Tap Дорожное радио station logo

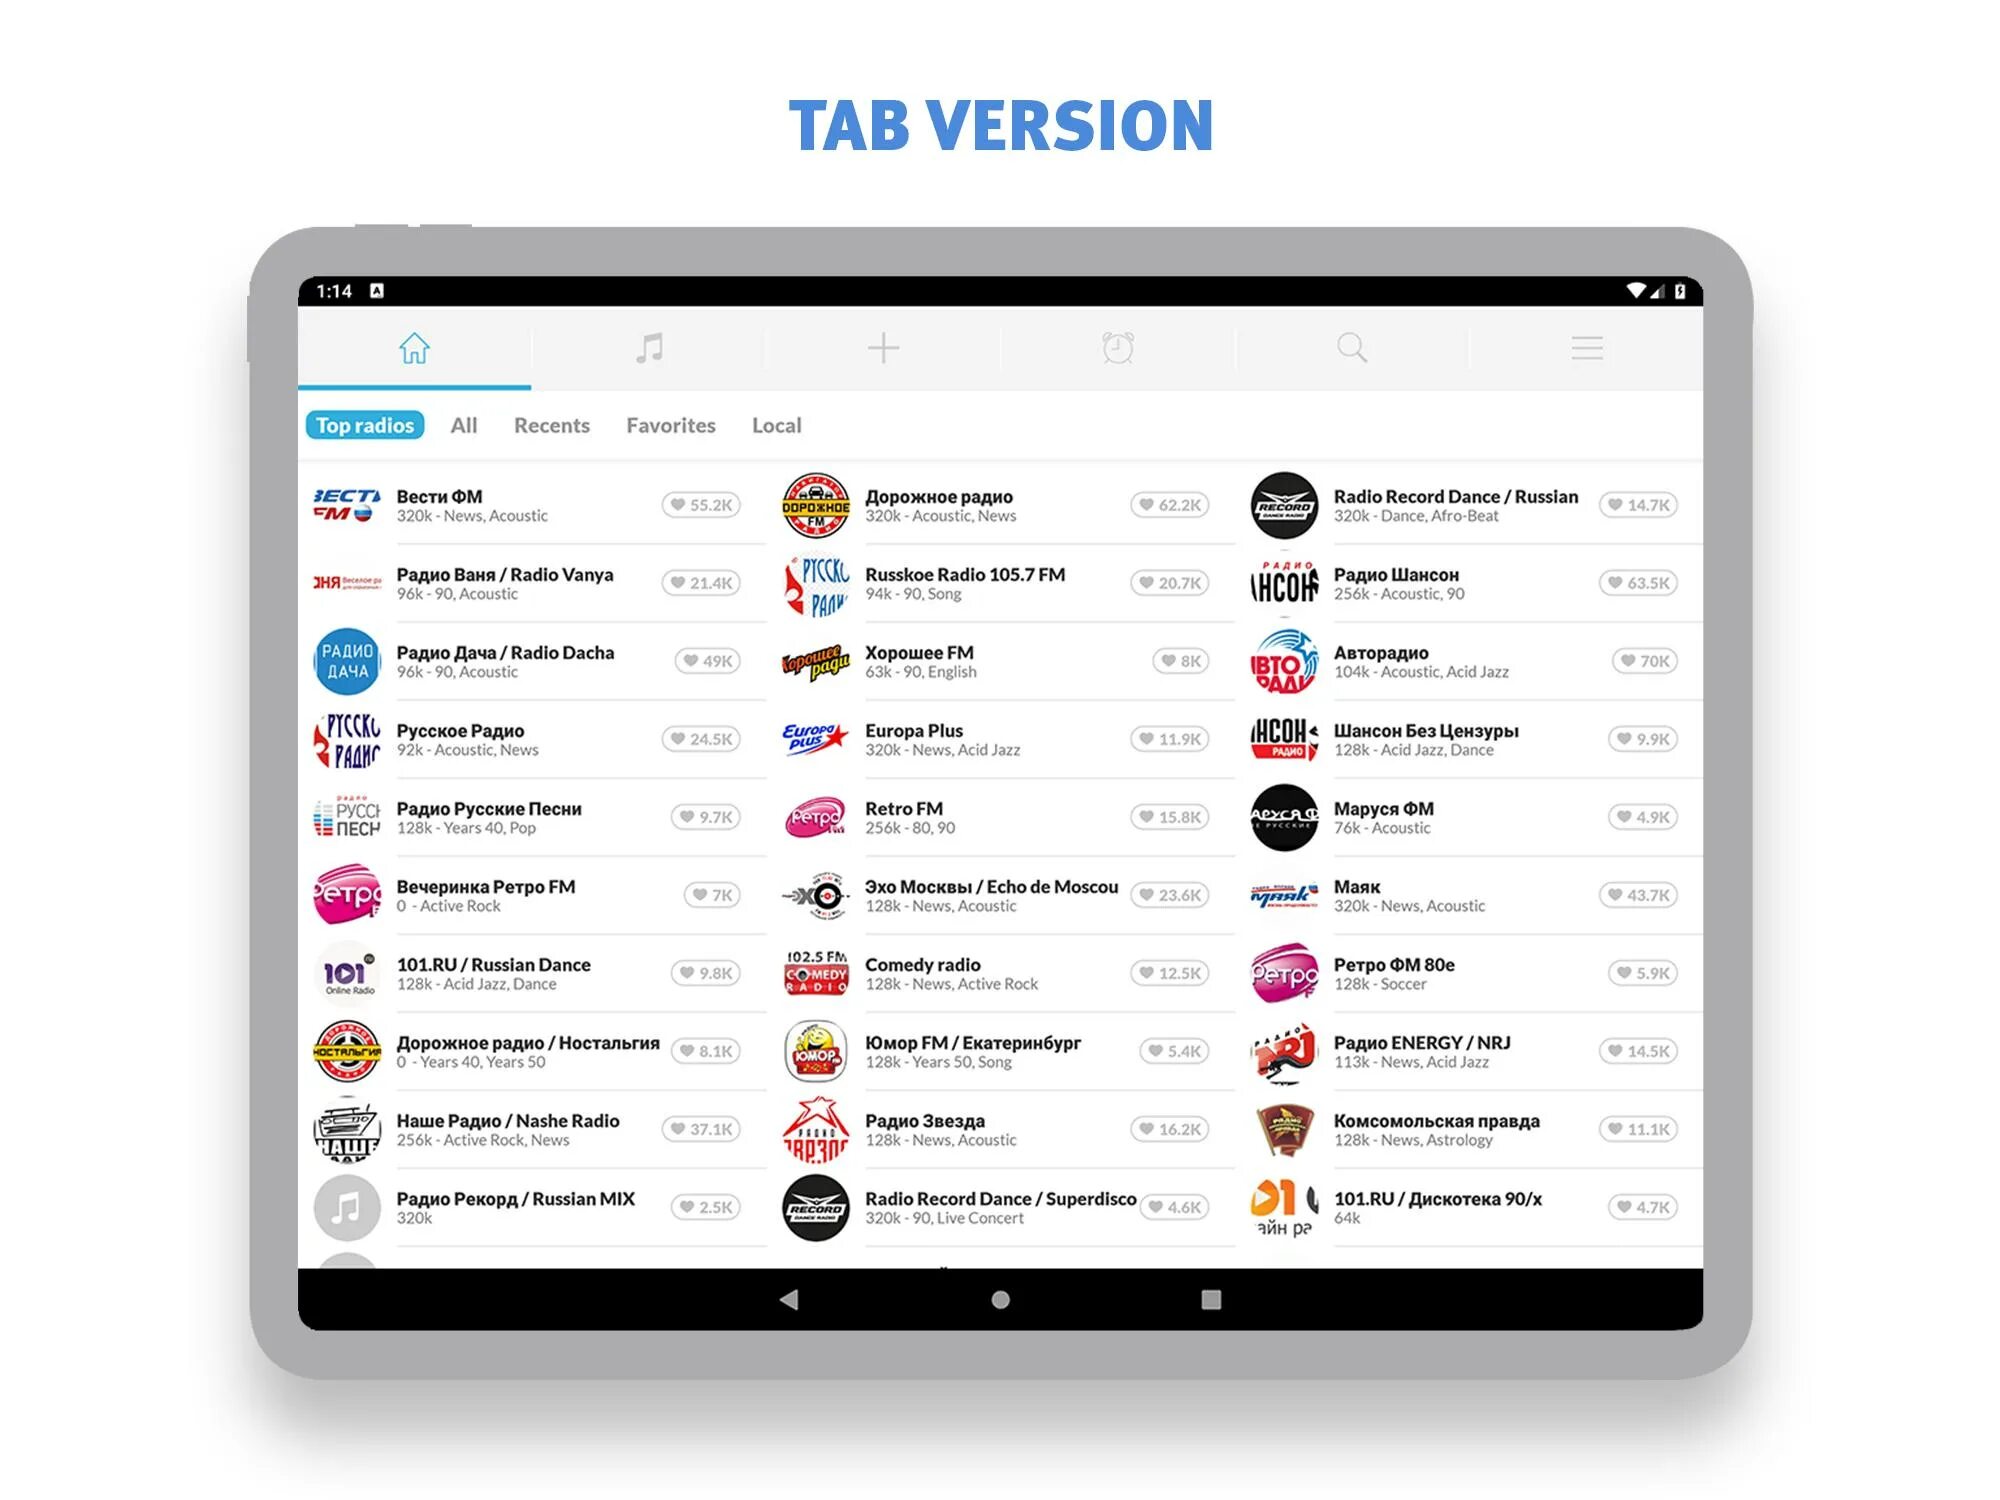click(x=813, y=509)
